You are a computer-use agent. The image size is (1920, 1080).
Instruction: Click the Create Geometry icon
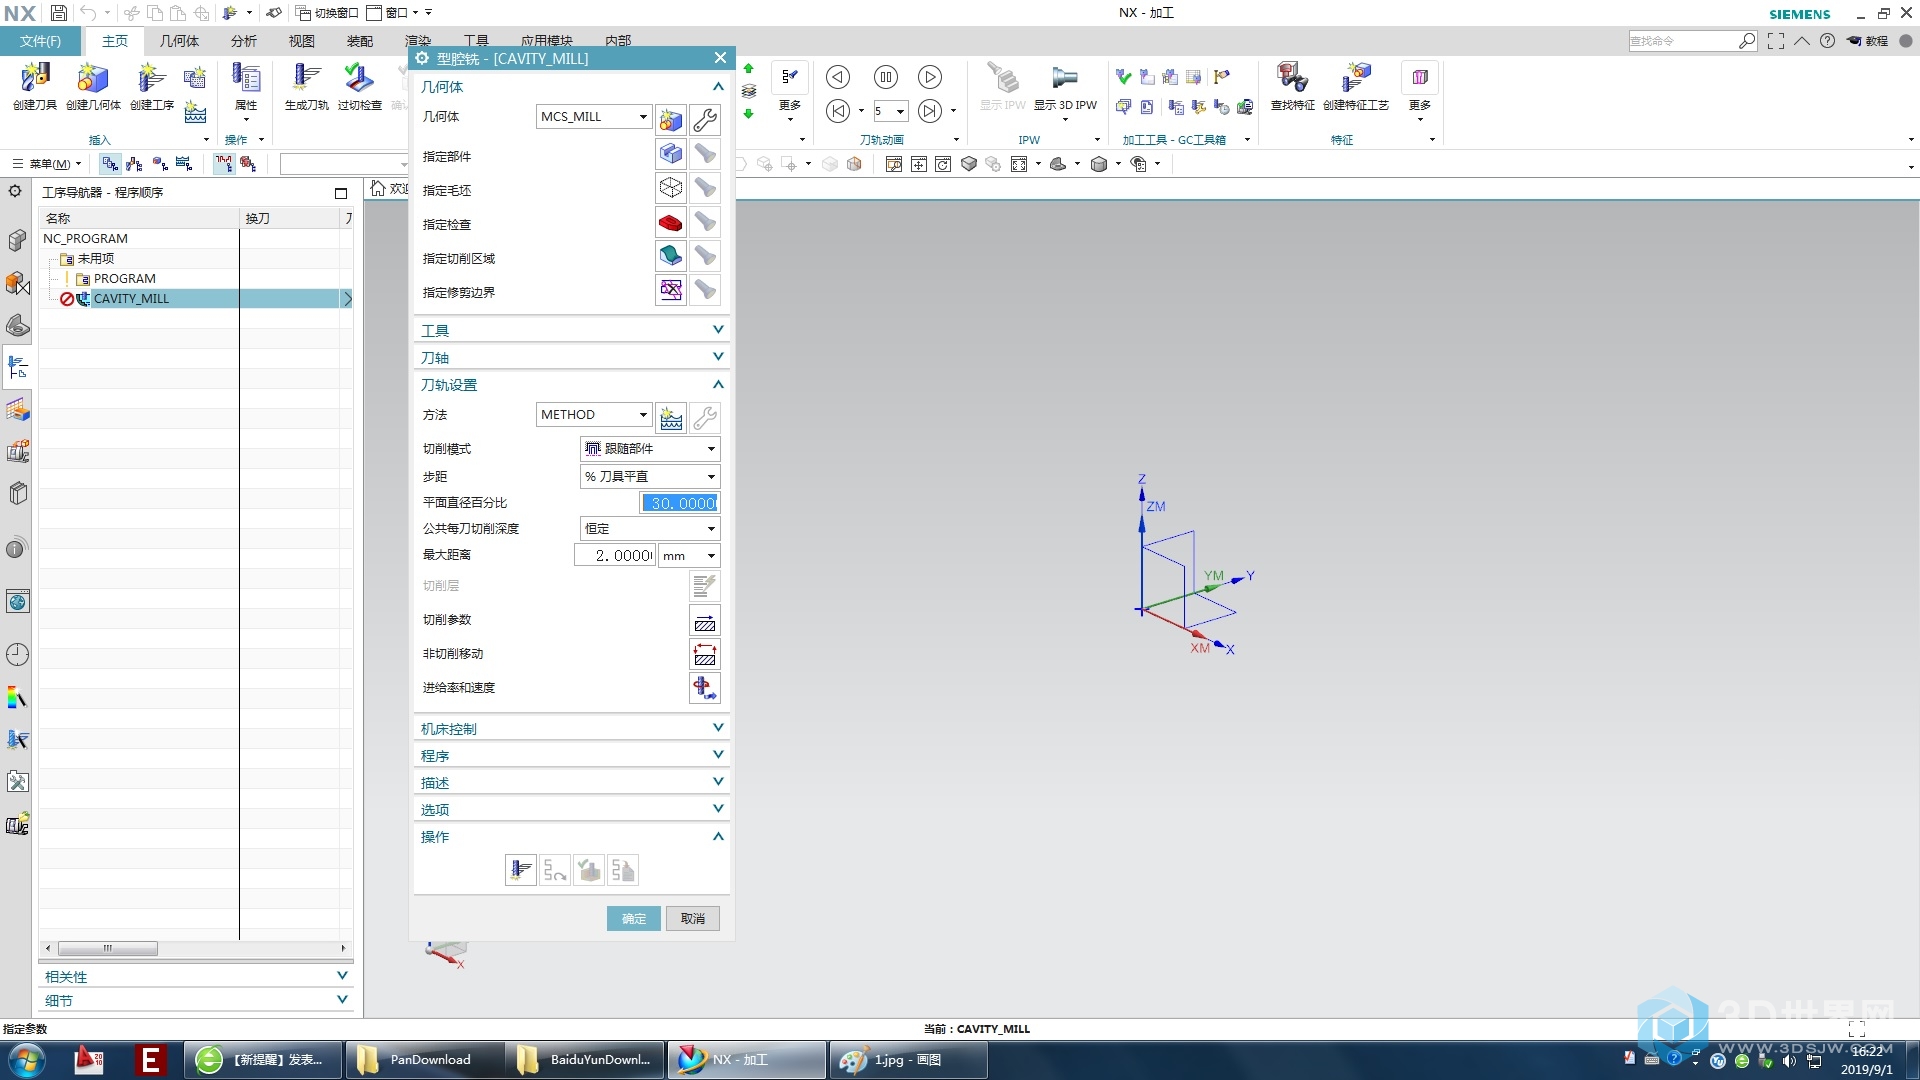(x=93, y=86)
